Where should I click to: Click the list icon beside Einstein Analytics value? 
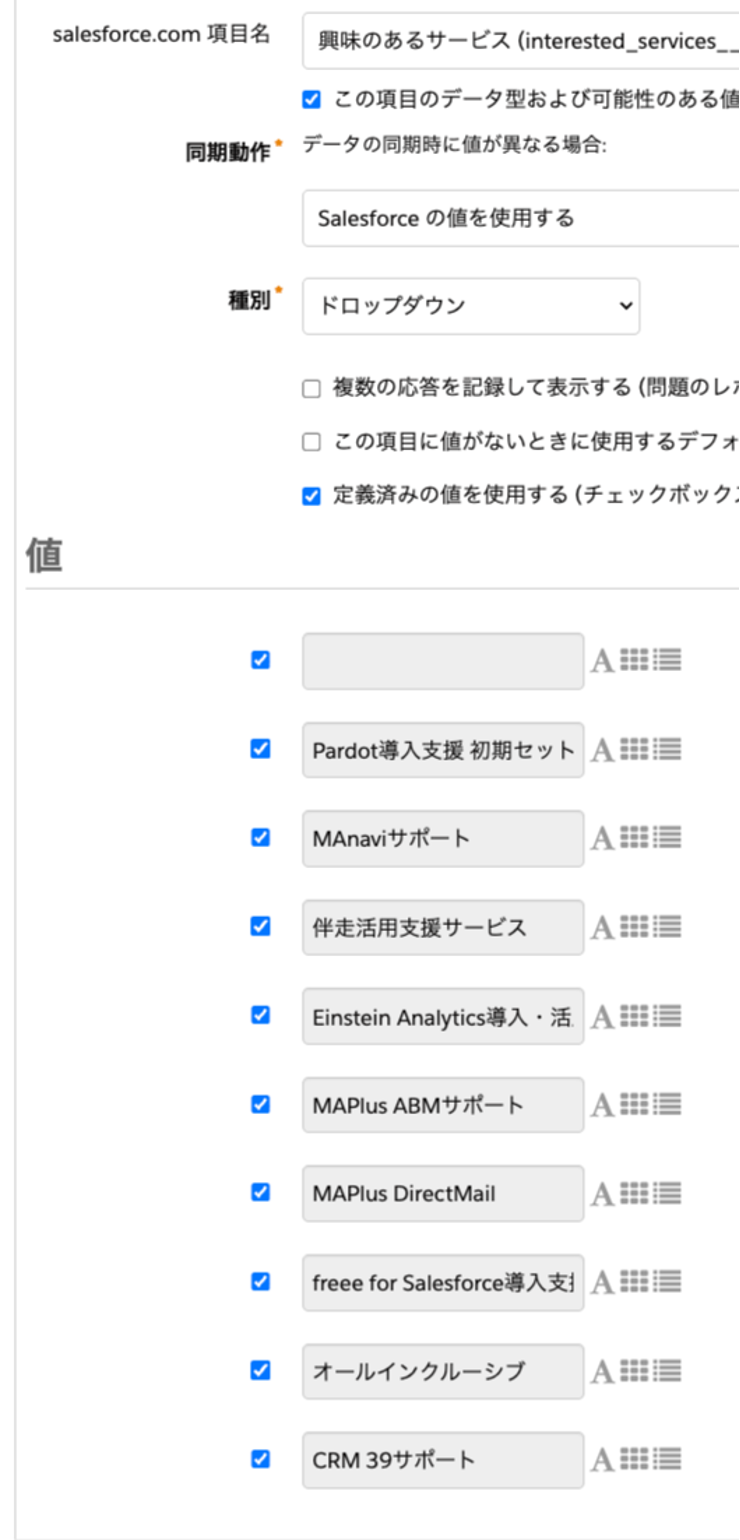tap(667, 1016)
